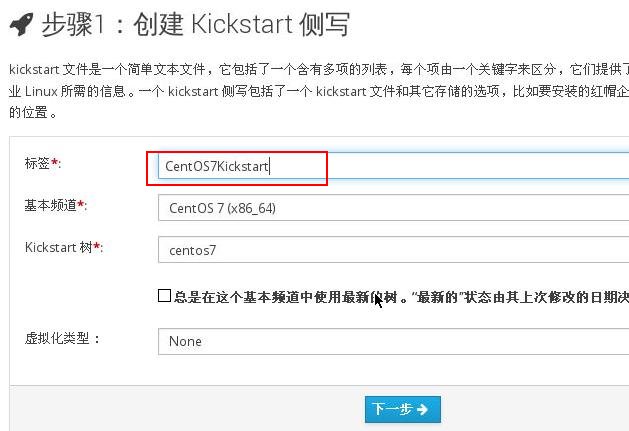Screen dimensions: 629x431
Task: Enable the always-use-newest-tree checkbox
Action: 164,296
